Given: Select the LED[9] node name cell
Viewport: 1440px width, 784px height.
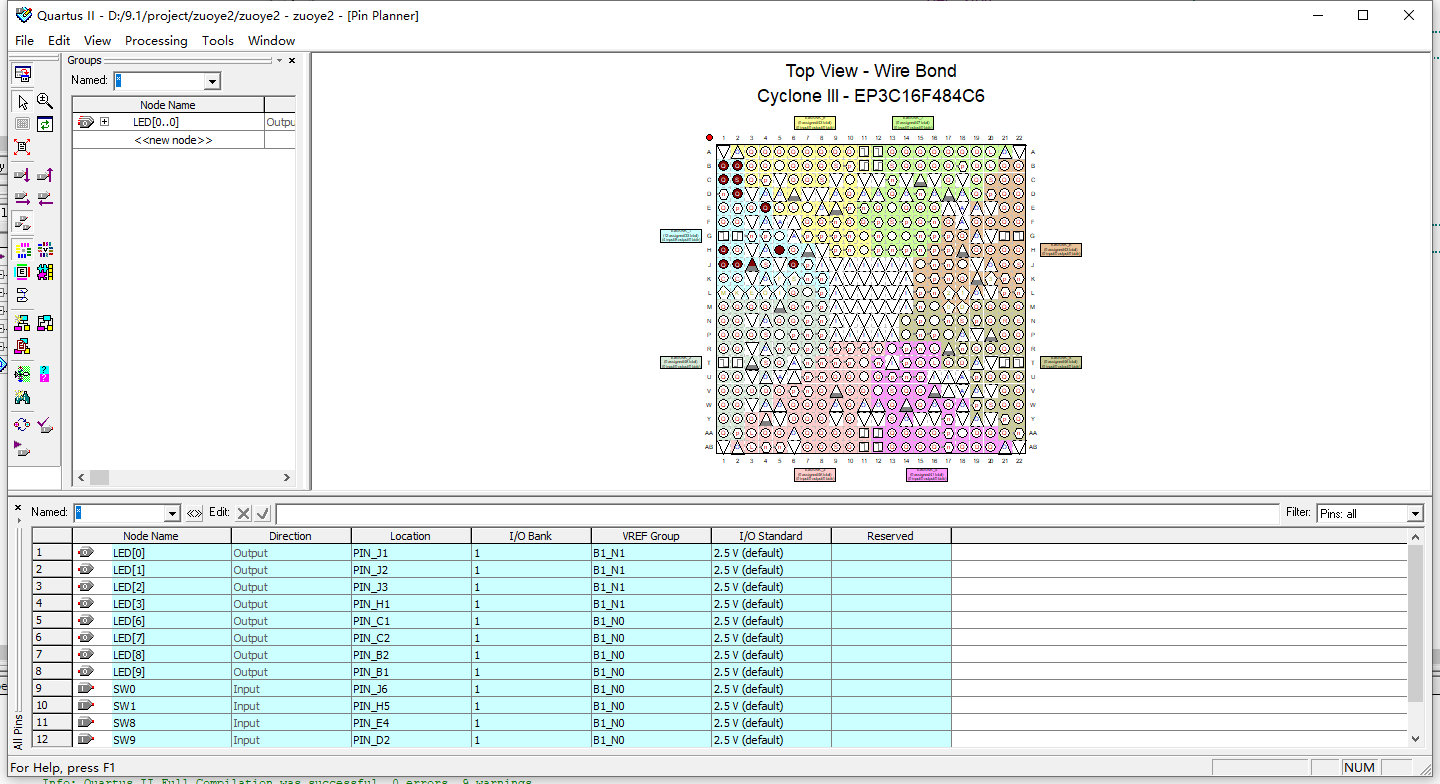Looking at the screenshot, I should tap(151, 672).
